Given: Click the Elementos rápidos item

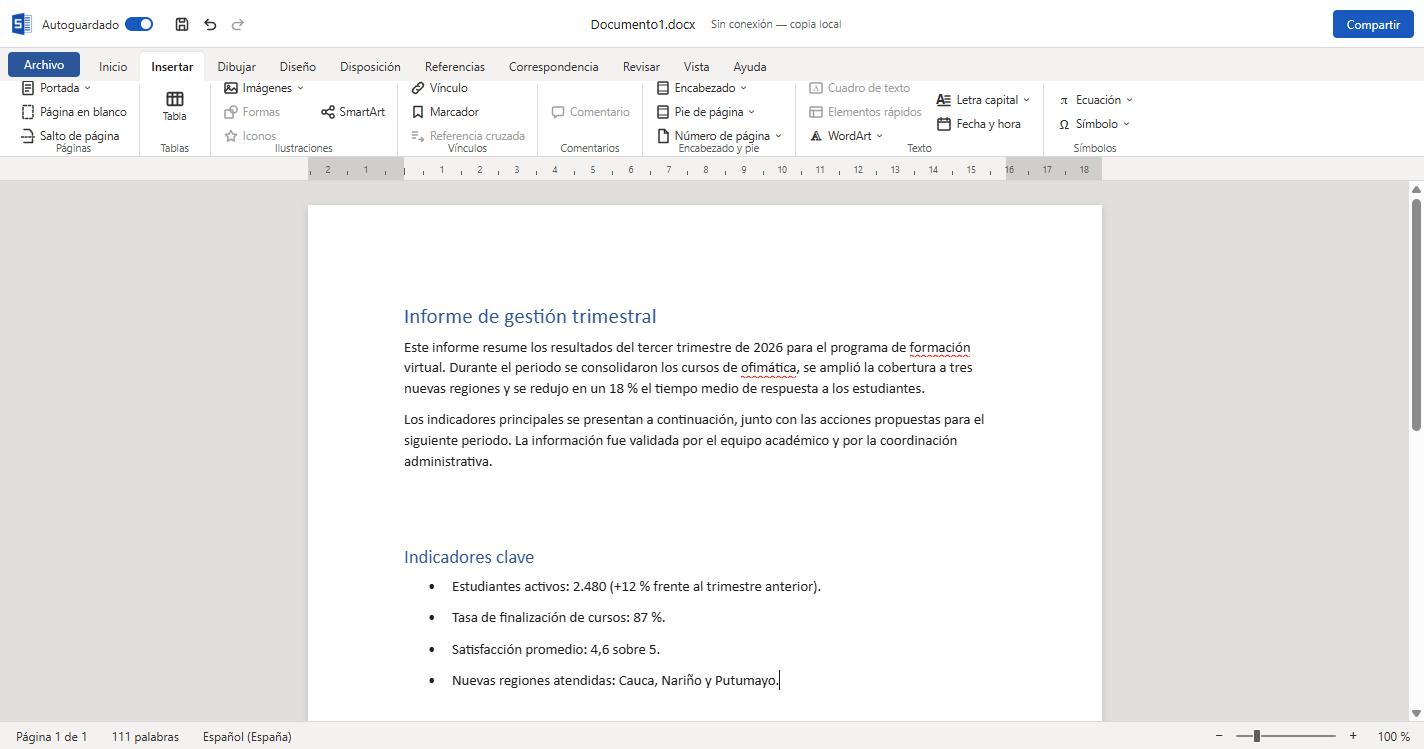Looking at the screenshot, I should pos(865,112).
